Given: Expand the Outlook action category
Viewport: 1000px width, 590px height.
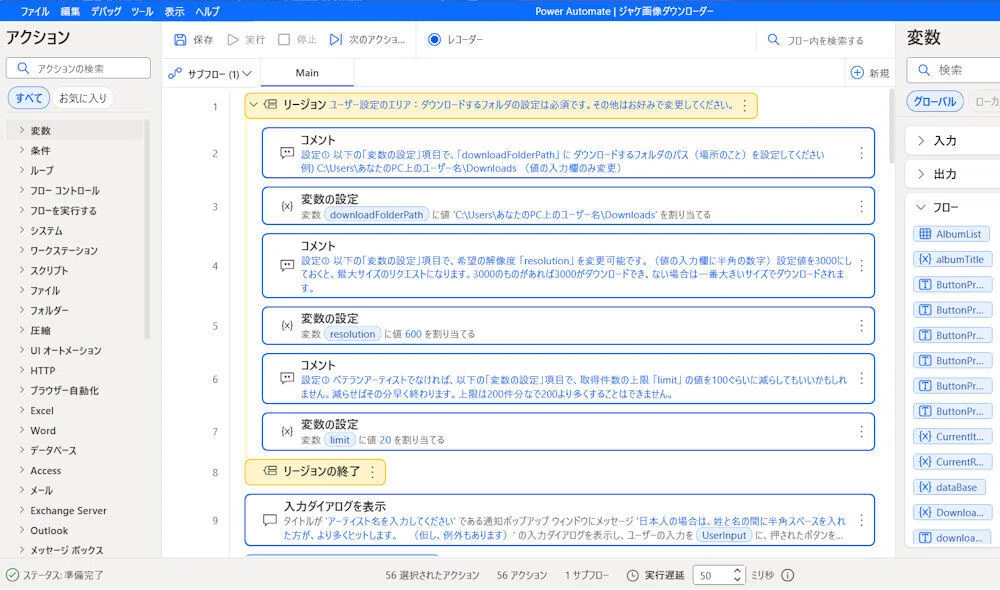Looking at the screenshot, I should point(22,530).
